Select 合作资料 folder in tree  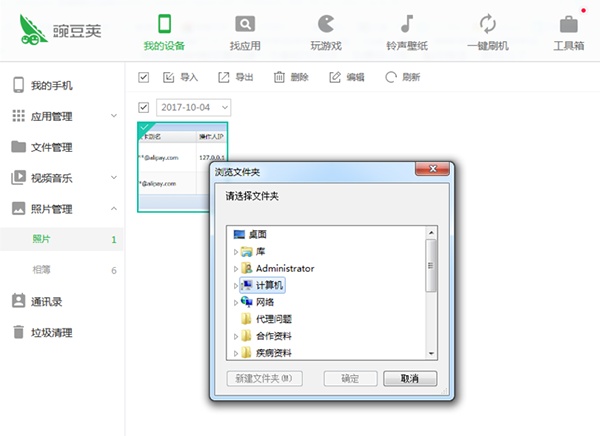(266, 336)
